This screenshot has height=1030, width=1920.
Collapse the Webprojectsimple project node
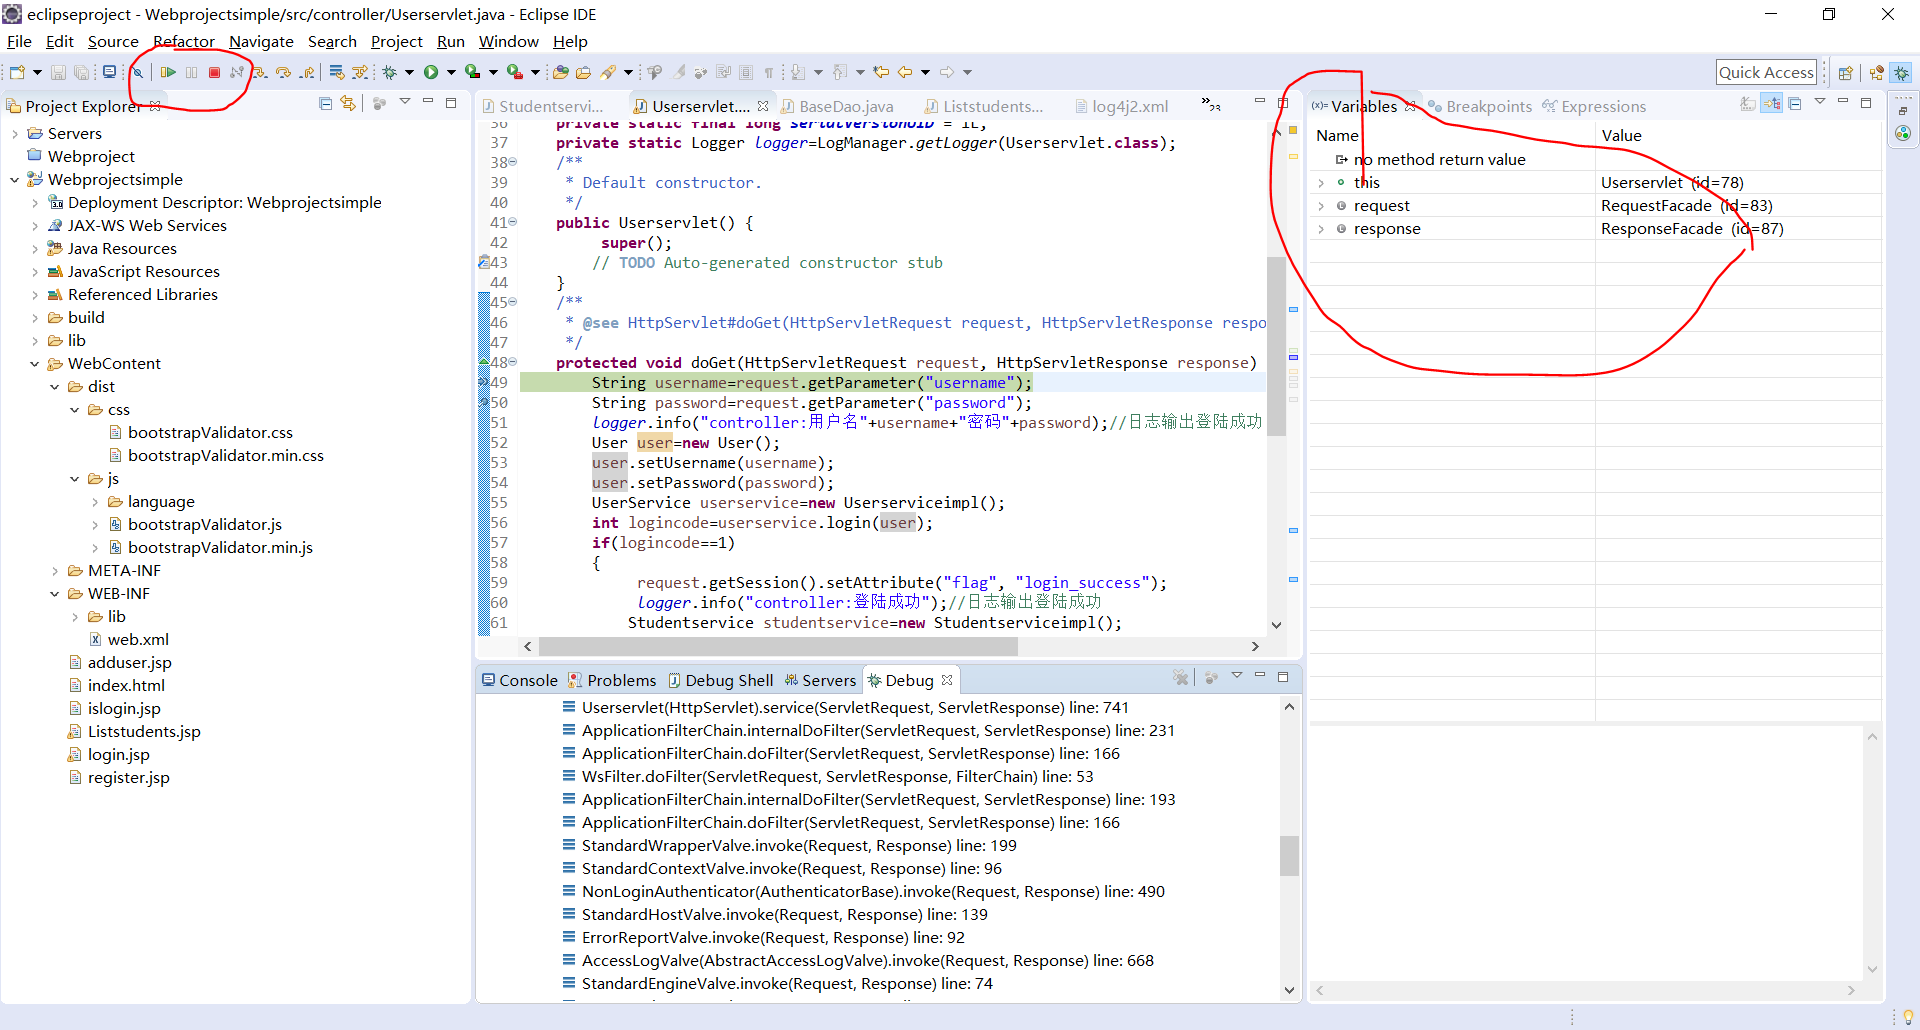(14, 180)
